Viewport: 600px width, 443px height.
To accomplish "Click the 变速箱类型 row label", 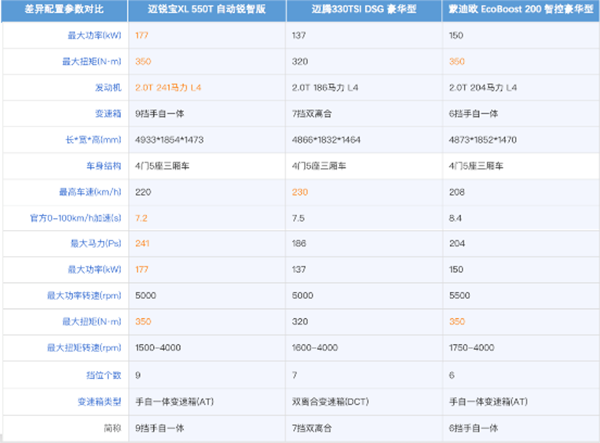I will coord(99,402).
